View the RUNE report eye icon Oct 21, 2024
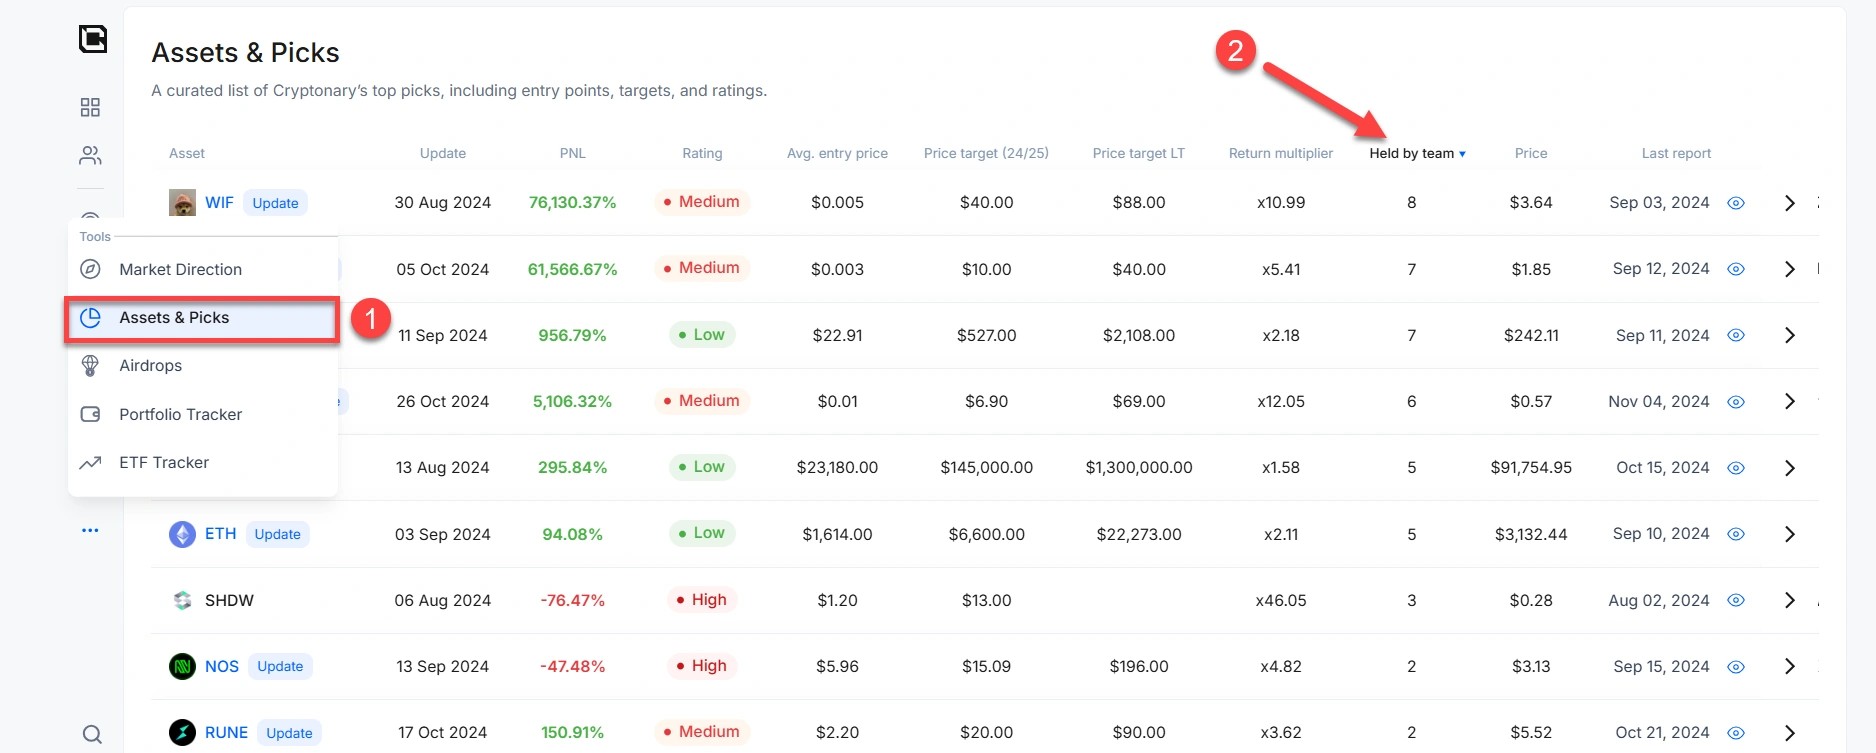The width and height of the screenshot is (1876, 753). (1736, 733)
